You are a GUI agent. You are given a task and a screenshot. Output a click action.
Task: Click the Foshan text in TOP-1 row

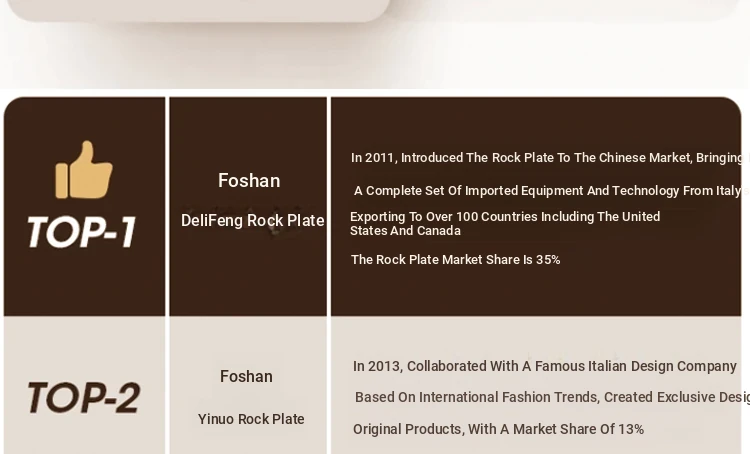coord(249,180)
